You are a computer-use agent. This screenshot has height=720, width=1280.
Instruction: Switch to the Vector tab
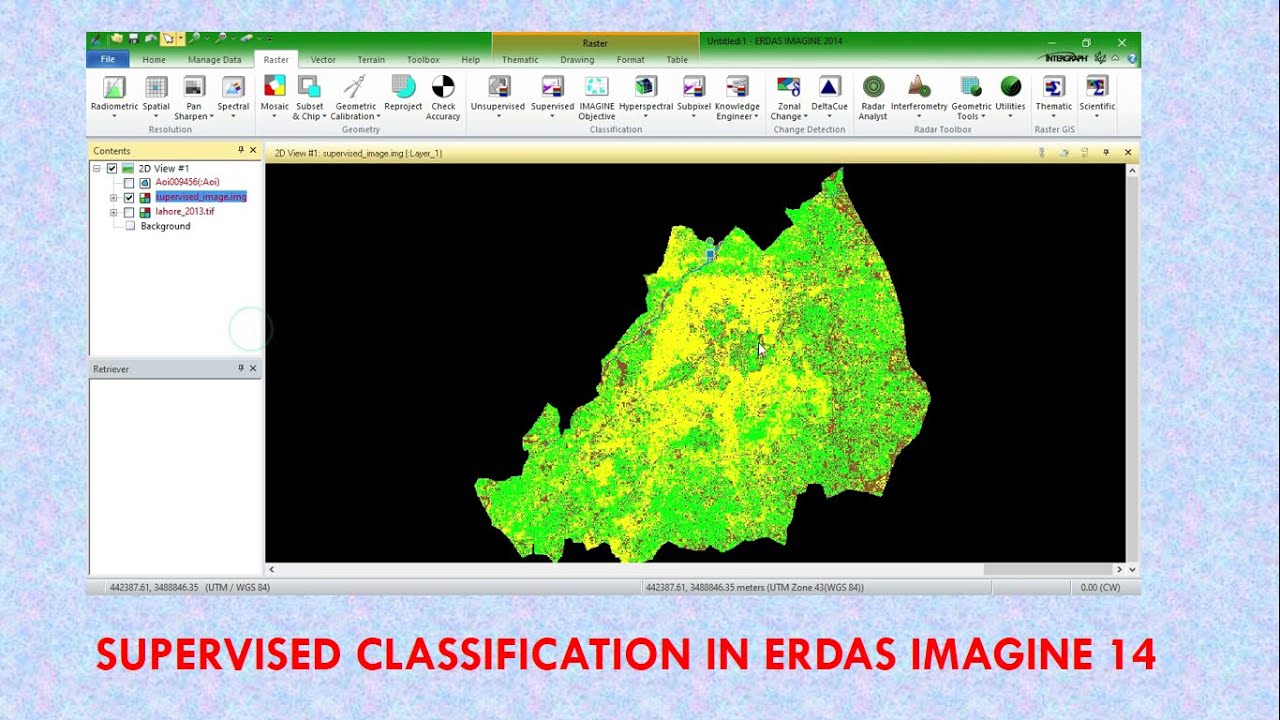click(x=323, y=60)
